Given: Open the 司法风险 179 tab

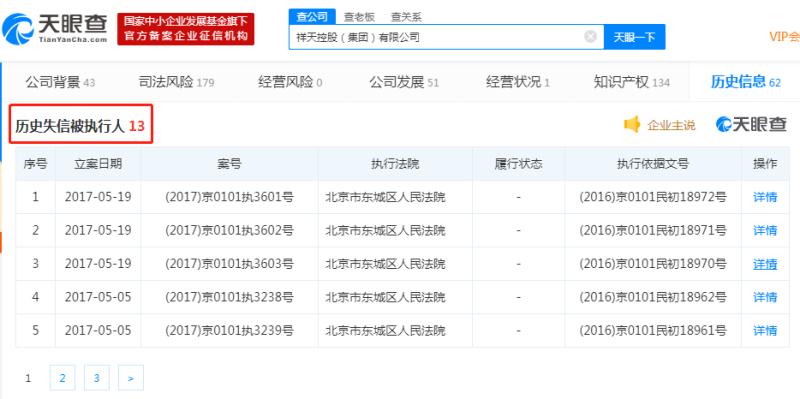Looking at the screenshot, I should point(177,82).
